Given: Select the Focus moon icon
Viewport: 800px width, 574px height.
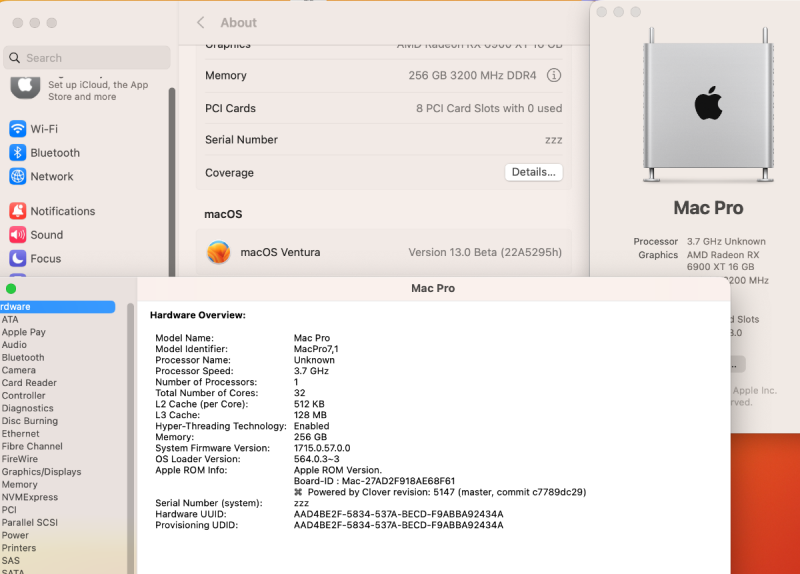Looking at the screenshot, I should (17, 258).
